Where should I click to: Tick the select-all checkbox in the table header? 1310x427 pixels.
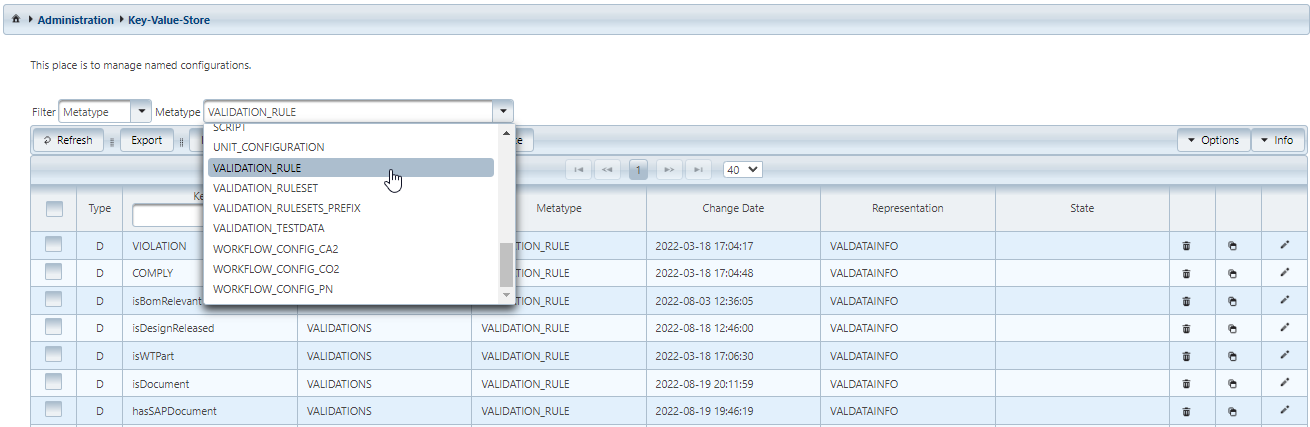tap(54, 208)
